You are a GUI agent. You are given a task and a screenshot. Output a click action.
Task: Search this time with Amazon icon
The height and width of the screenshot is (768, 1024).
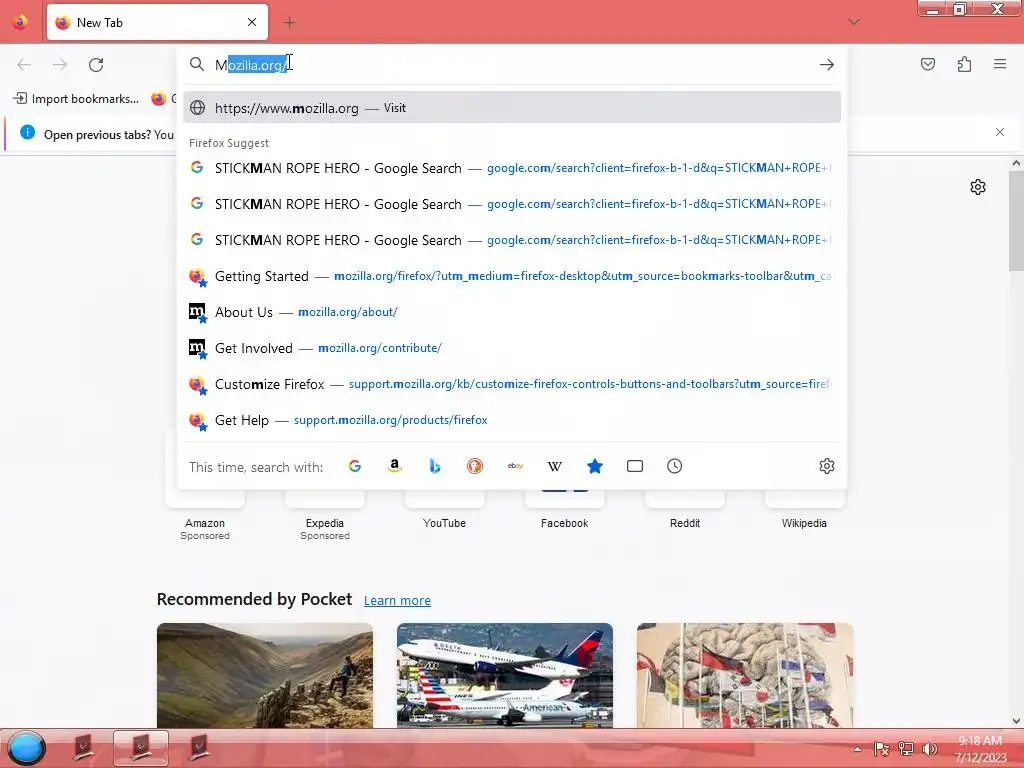pos(394,466)
